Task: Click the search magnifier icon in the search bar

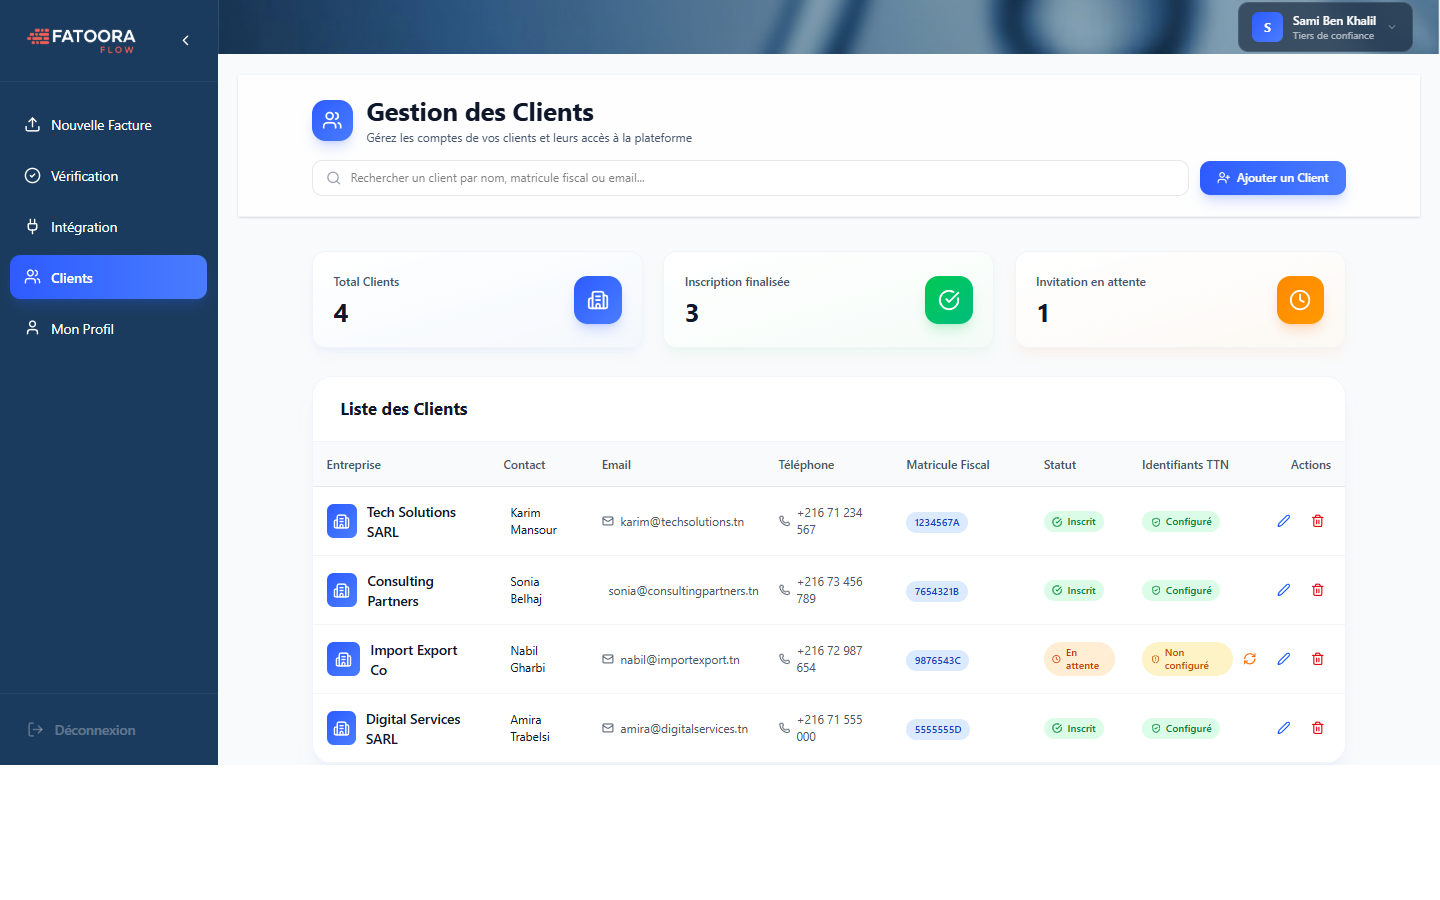Action: 333,177
